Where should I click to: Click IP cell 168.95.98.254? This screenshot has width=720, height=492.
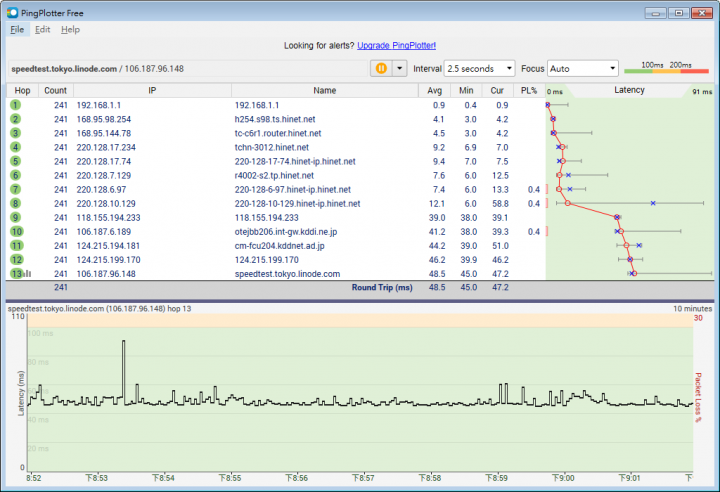104,119
